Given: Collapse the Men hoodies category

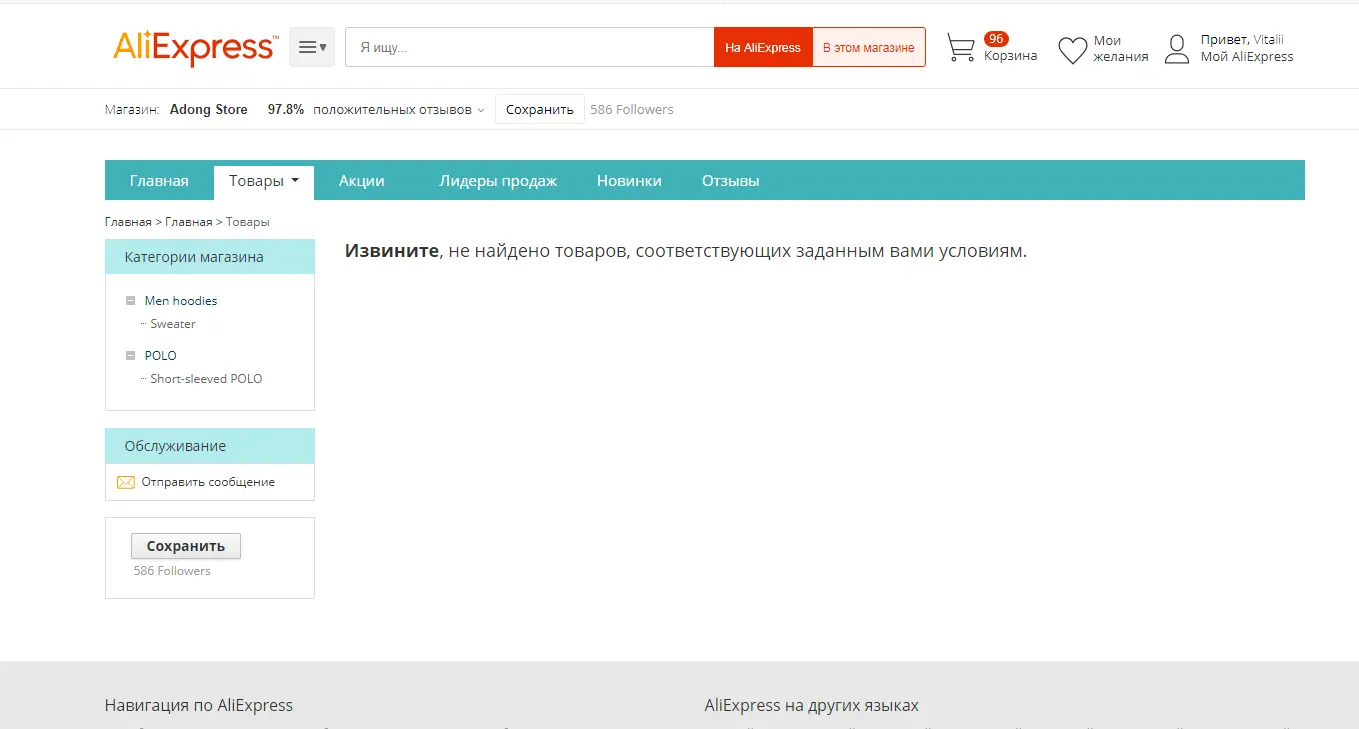Looking at the screenshot, I should click(x=130, y=301).
